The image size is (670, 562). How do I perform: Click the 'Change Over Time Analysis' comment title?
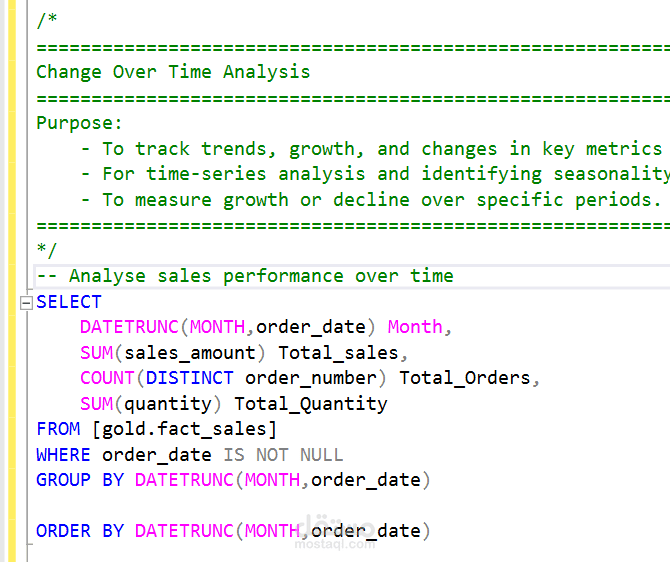click(x=173, y=72)
